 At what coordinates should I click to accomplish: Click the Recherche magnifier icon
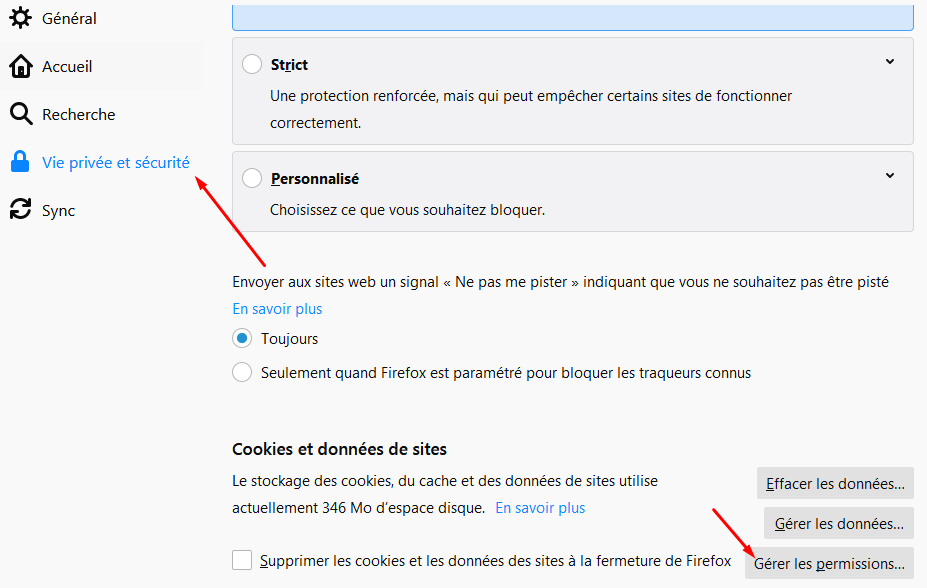coord(20,114)
